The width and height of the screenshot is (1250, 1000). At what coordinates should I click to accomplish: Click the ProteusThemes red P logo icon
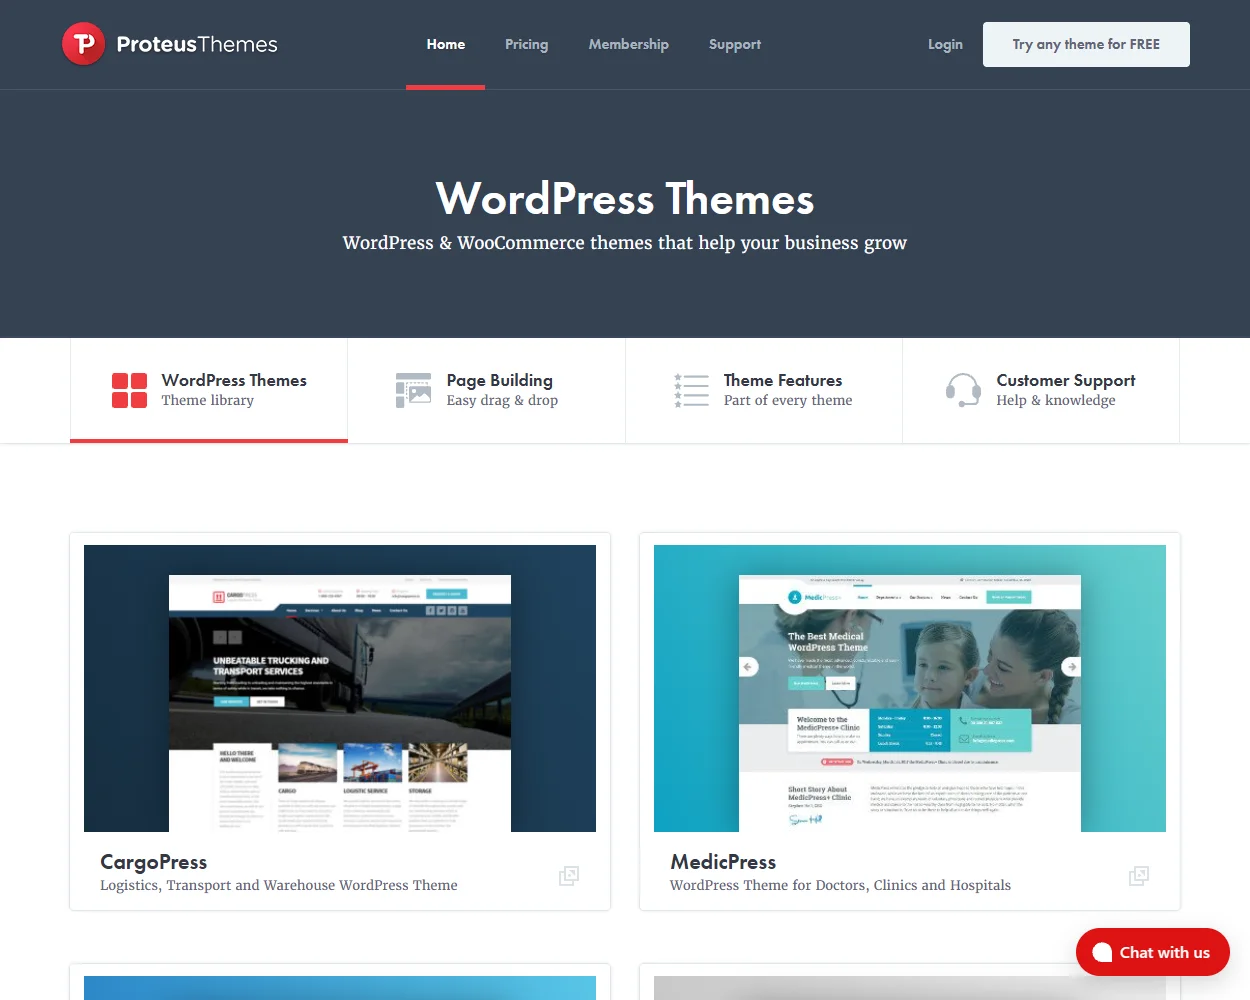[84, 44]
